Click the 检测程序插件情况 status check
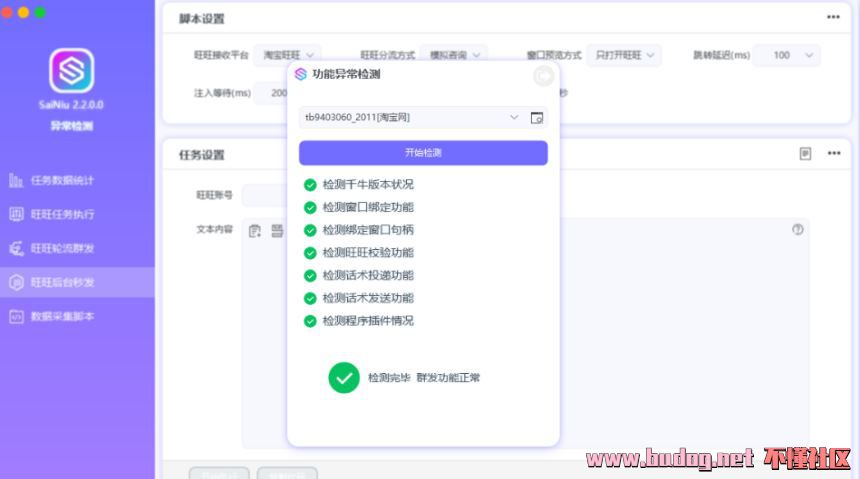 coord(310,321)
